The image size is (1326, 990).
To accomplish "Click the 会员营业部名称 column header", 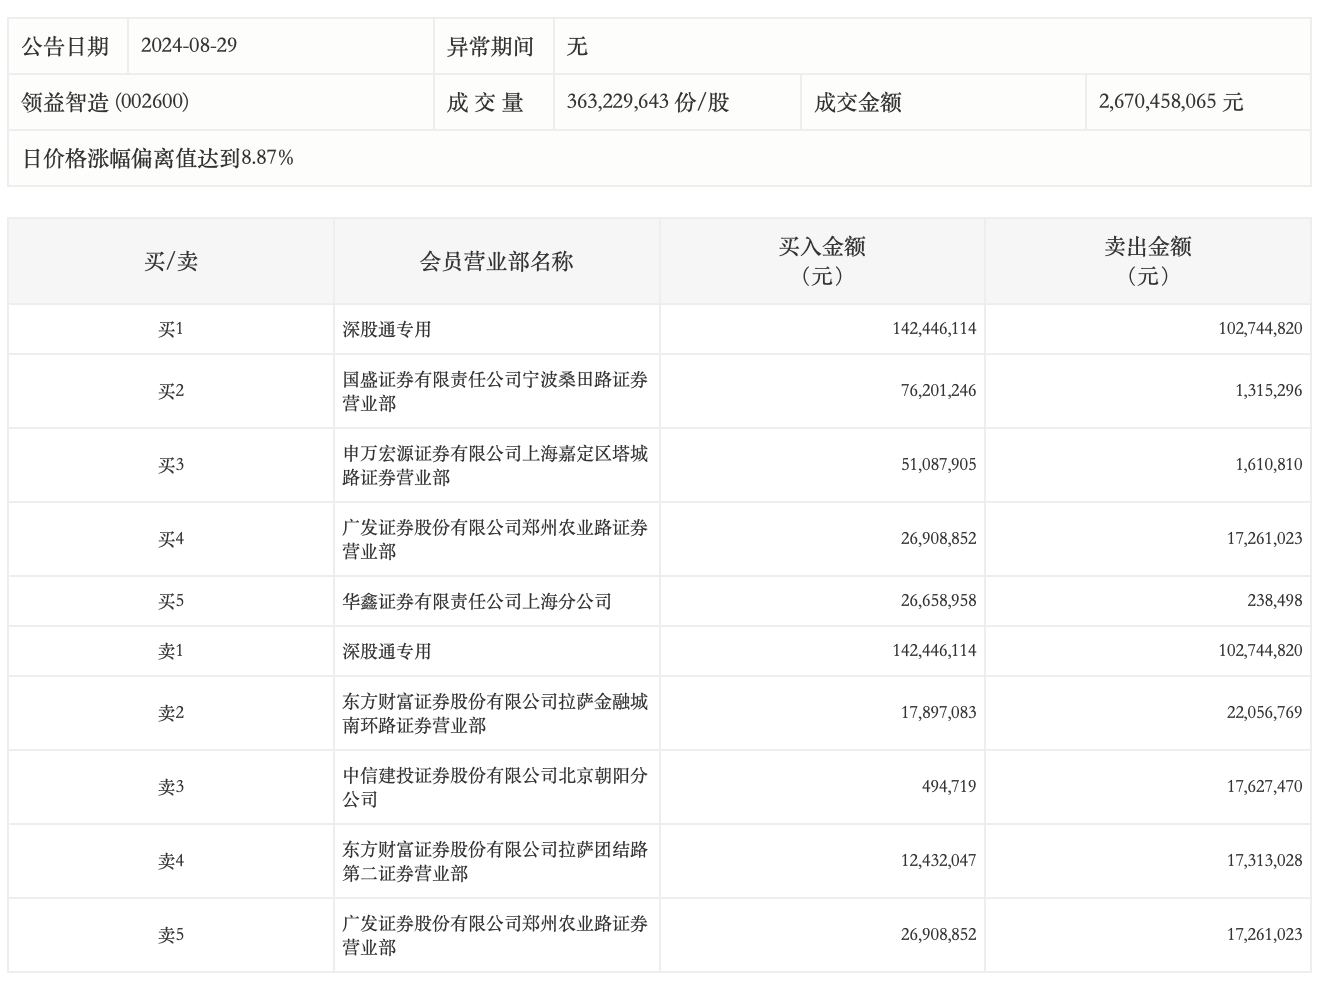I will 496,262.
